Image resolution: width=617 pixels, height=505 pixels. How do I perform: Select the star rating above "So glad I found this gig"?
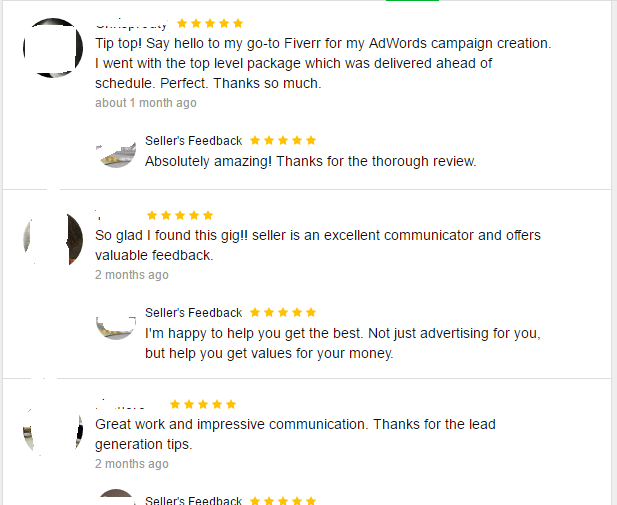click(x=180, y=215)
